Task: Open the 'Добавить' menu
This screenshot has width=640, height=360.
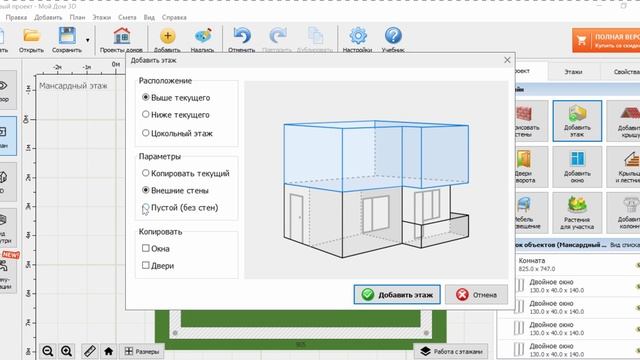Action: click(x=48, y=18)
